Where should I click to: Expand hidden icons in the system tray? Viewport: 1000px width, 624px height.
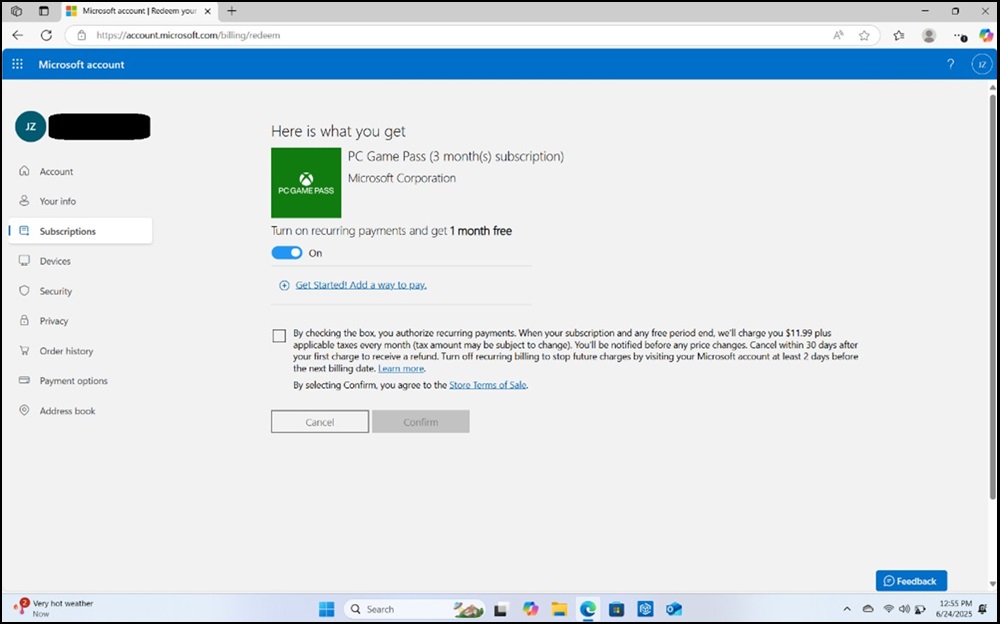tap(847, 608)
